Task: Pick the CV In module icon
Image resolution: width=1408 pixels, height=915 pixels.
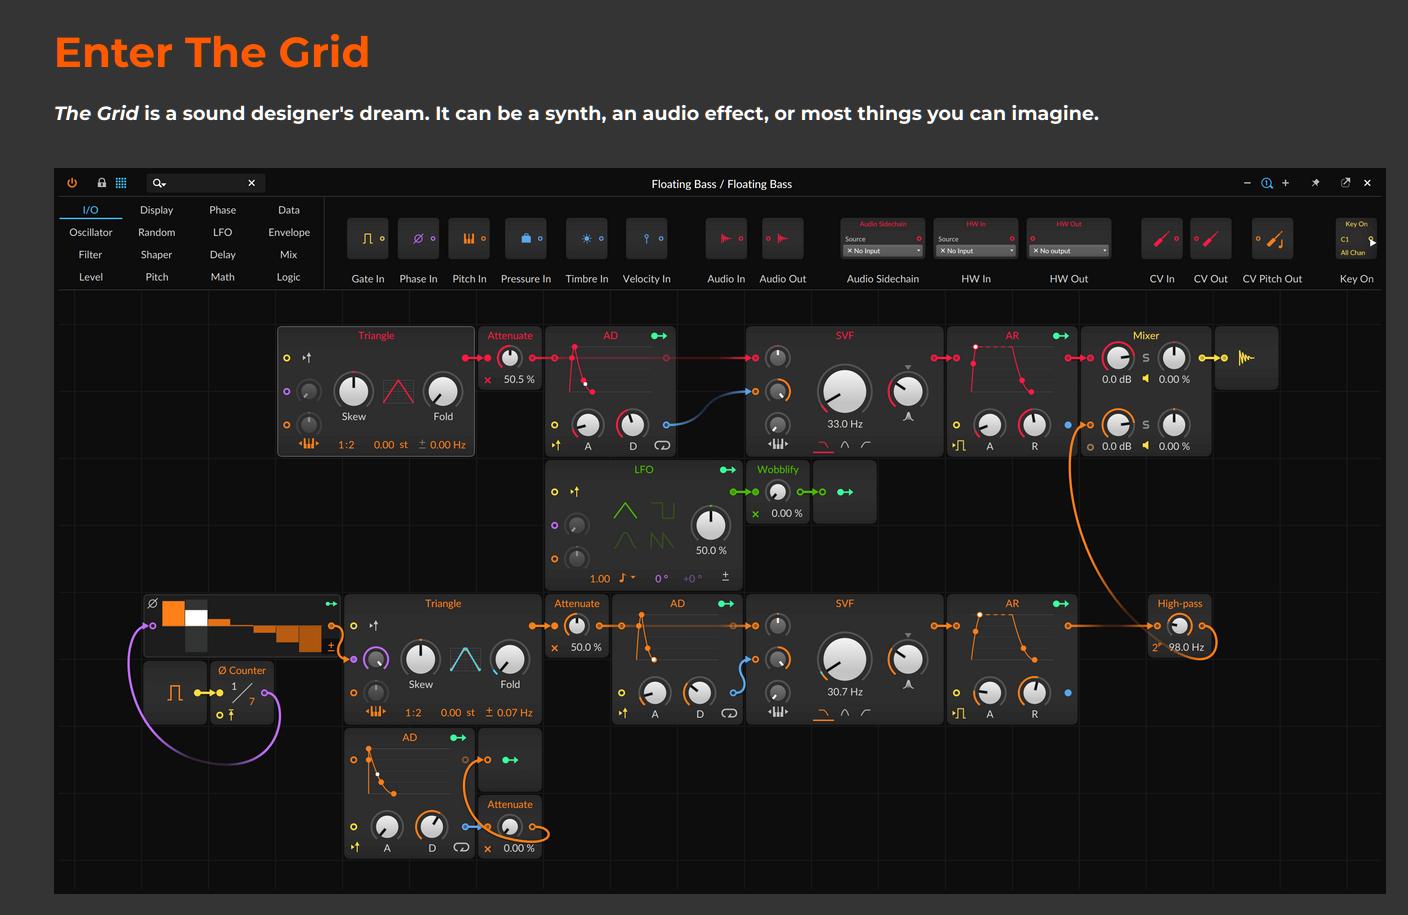Action: click(1162, 239)
